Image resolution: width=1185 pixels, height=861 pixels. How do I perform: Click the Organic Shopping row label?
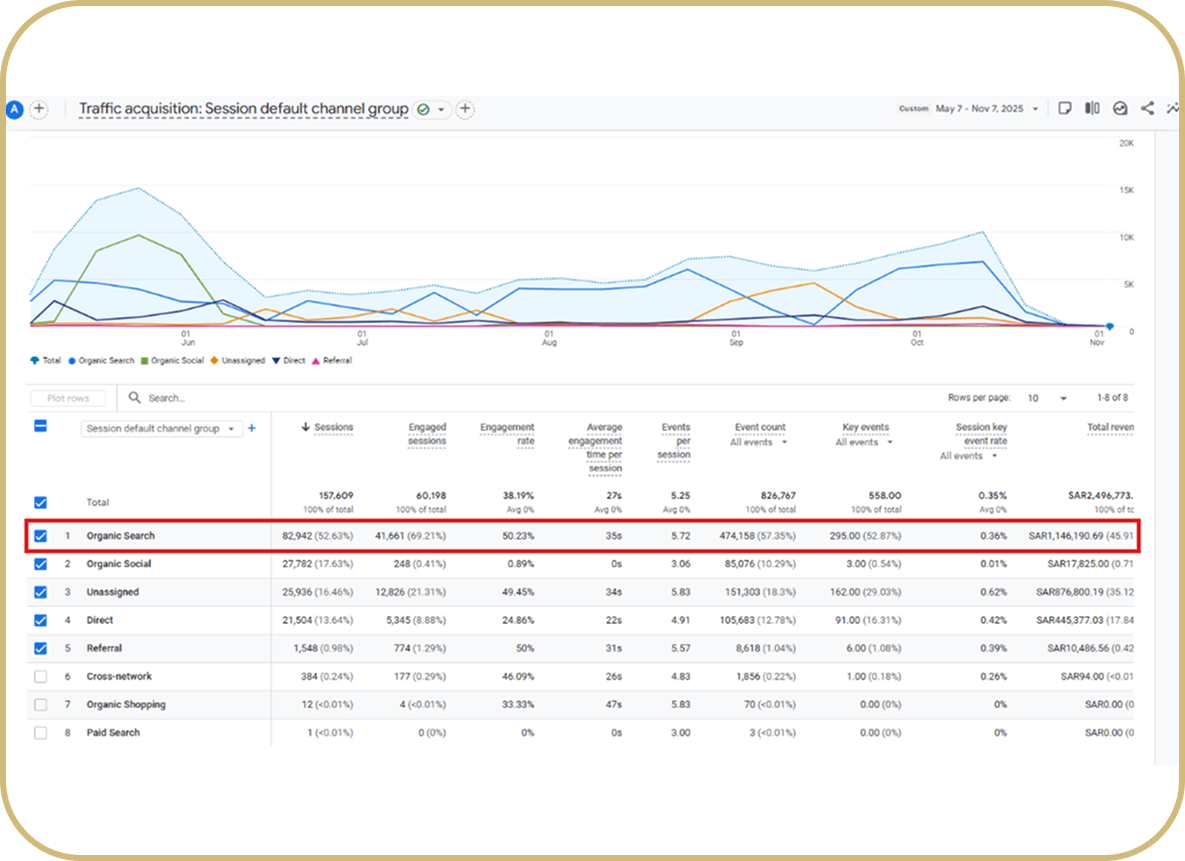[126, 705]
